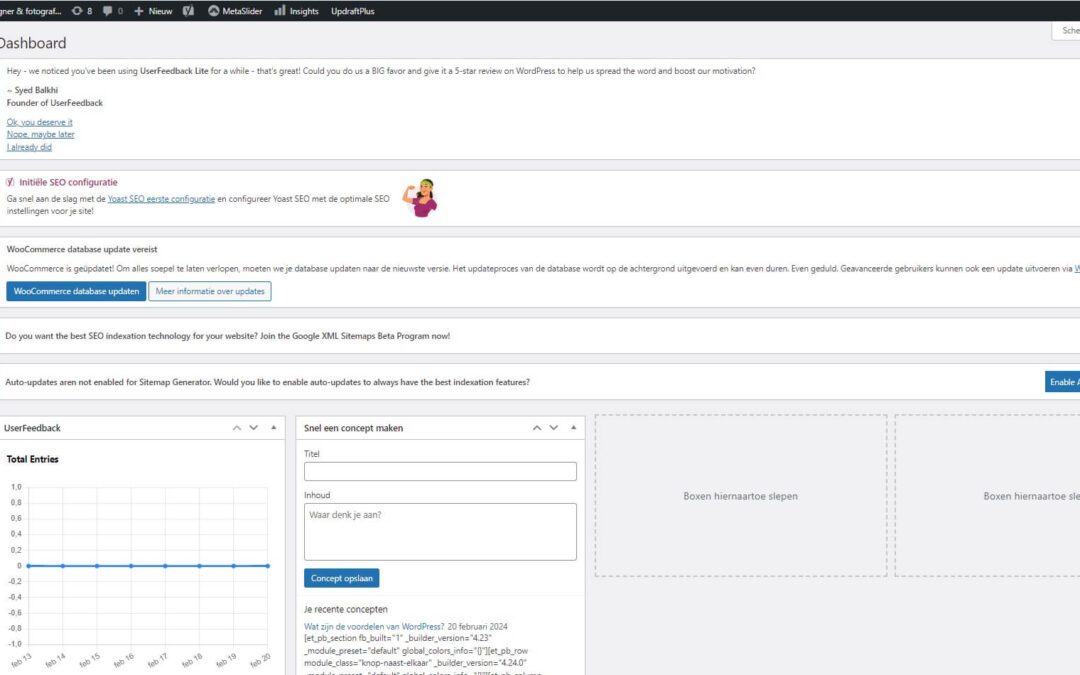Click 'WooCommerce database updaten' button
1080x675 pixels.
[x=76, y=291]
